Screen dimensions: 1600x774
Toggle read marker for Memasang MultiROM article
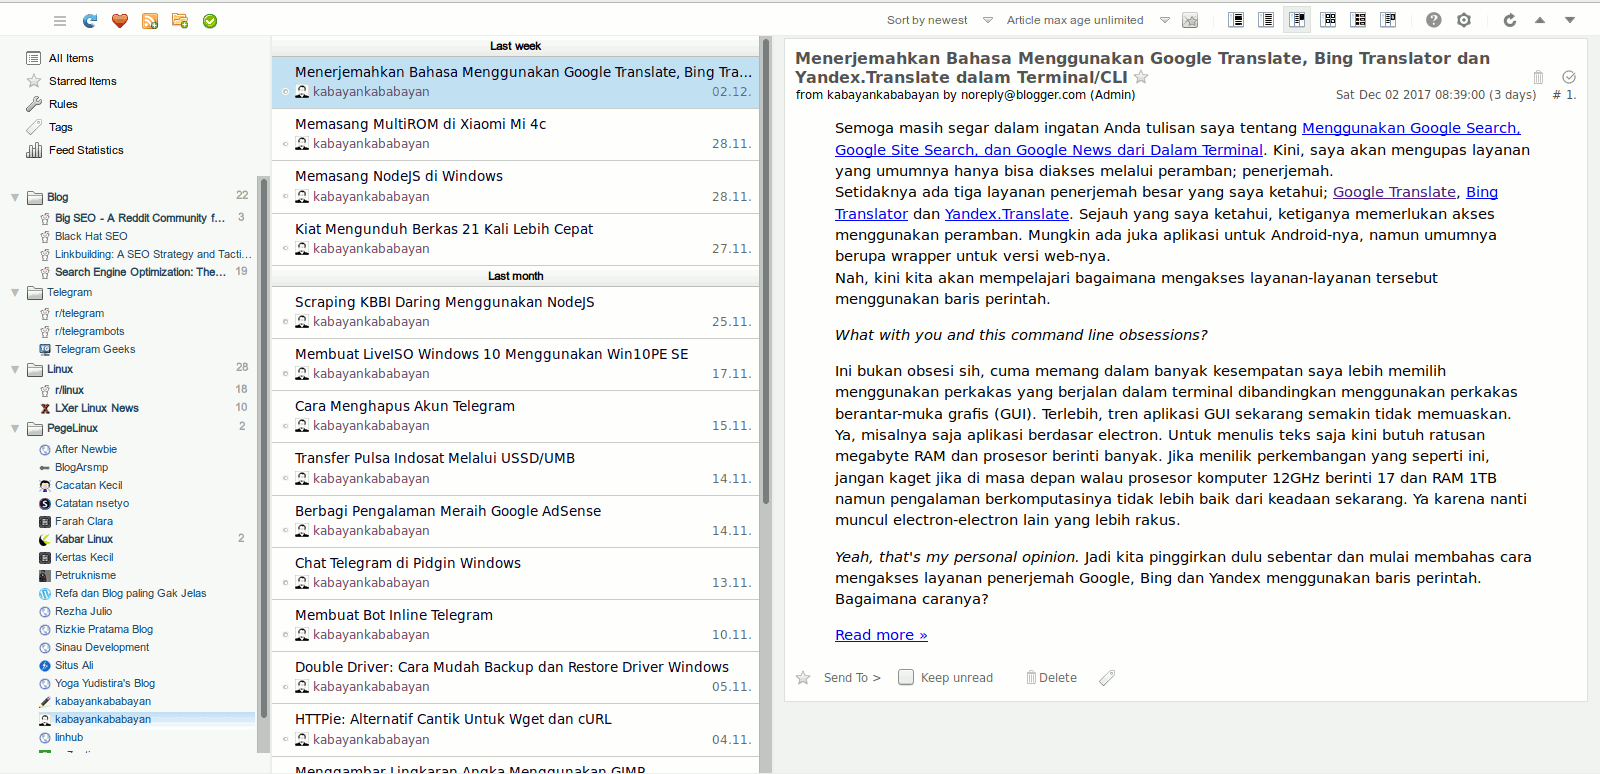pyautogui.click(x=285, y=144)
